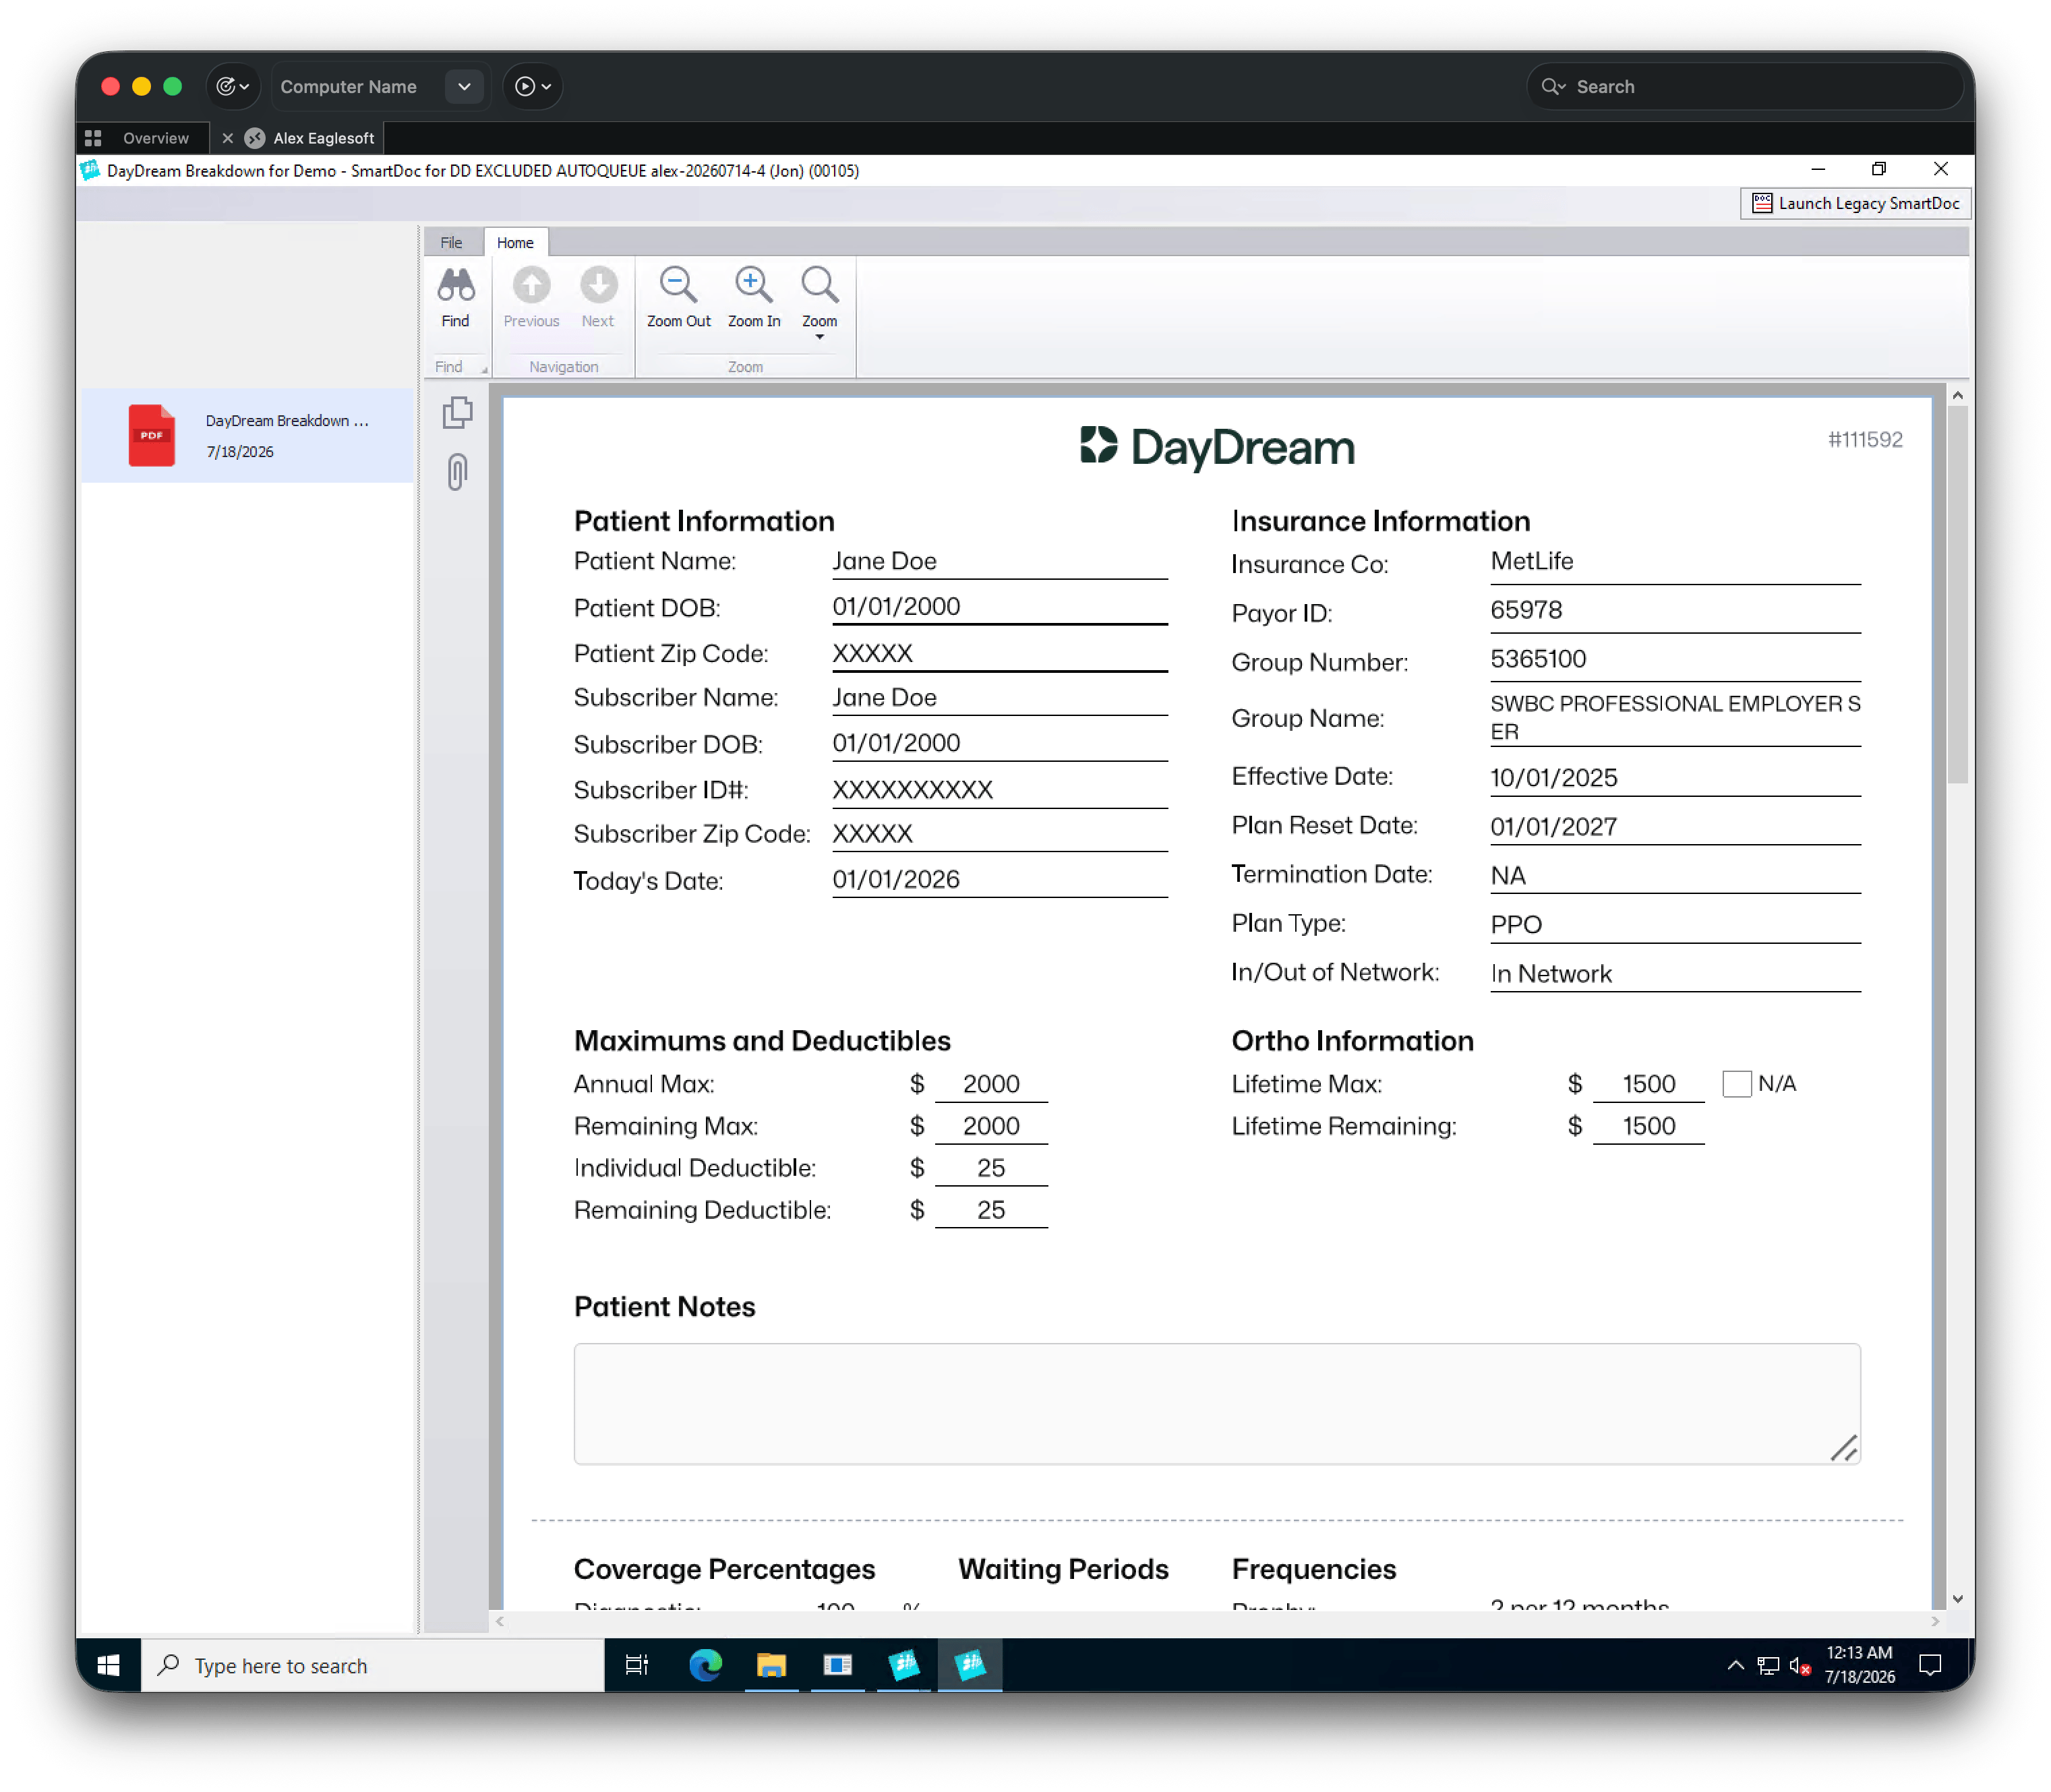
Task: Click the Patient Name field value Jane Doe
Action: [885, 562]
